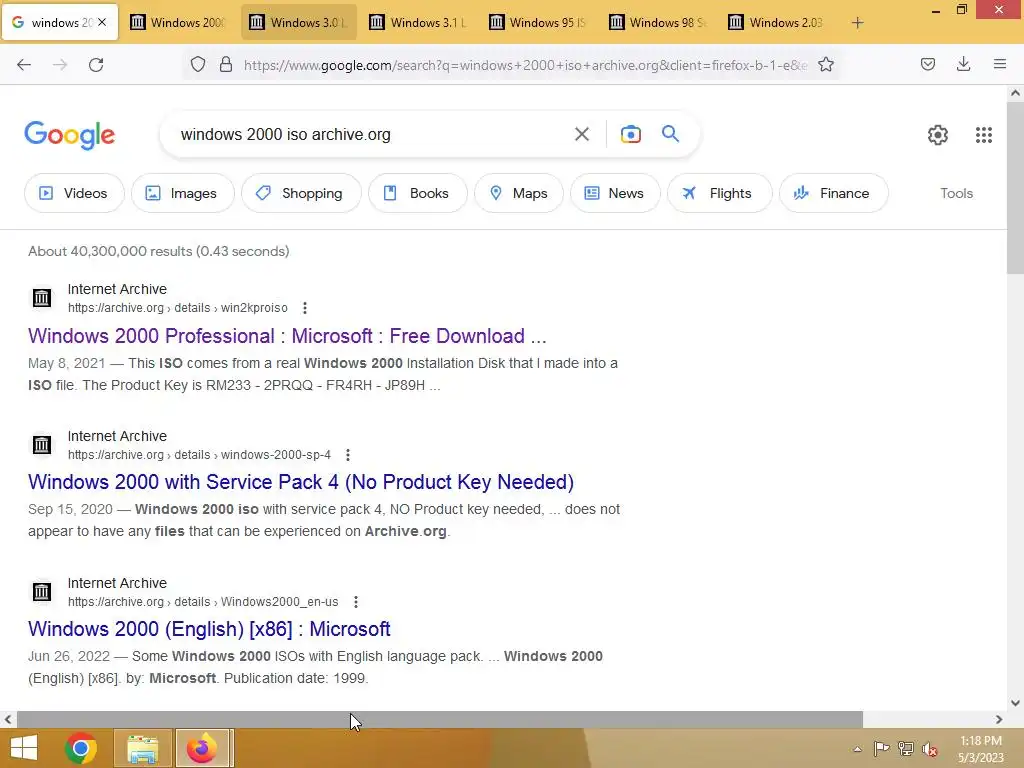The width and height of the screenshot is (1024, 768).
Task: Switch to the Windows 3.0 tab
Action: click(x=299, y=23)
